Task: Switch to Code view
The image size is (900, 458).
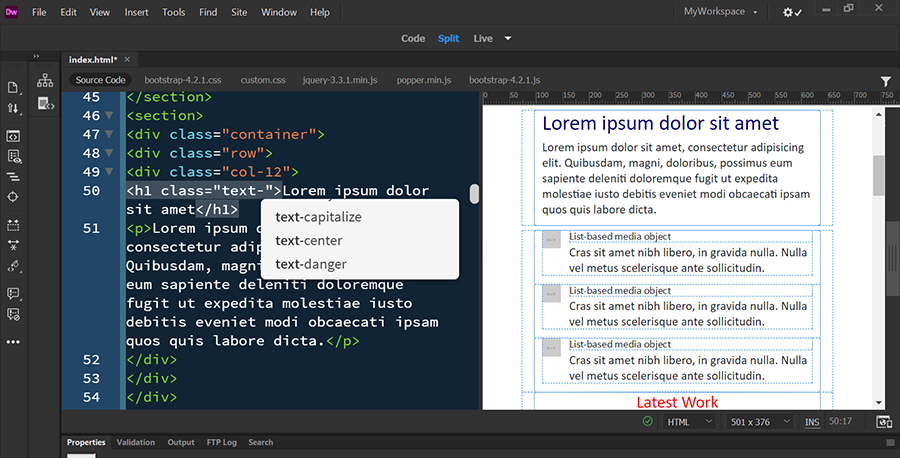Action: [413, 38]
